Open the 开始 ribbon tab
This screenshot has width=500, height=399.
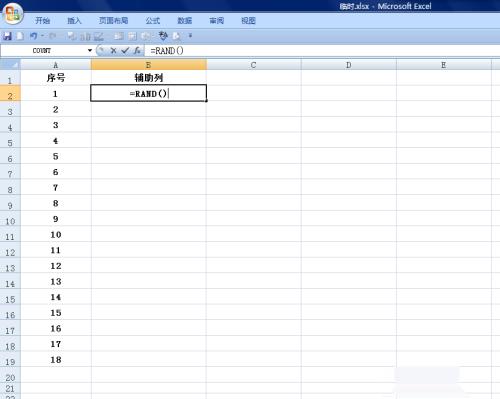(43, 21)
